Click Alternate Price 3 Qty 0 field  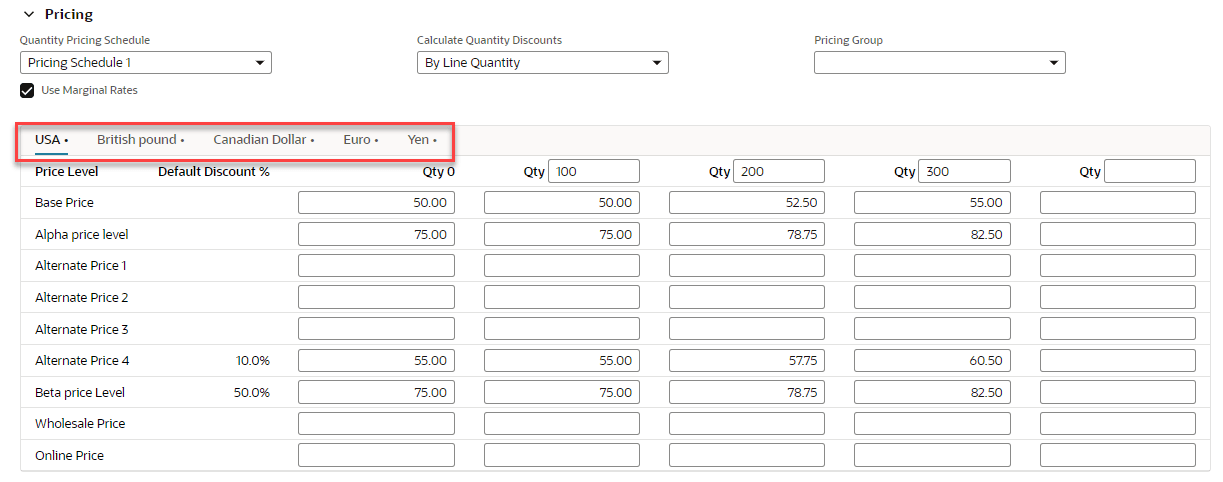click(376, 329)
